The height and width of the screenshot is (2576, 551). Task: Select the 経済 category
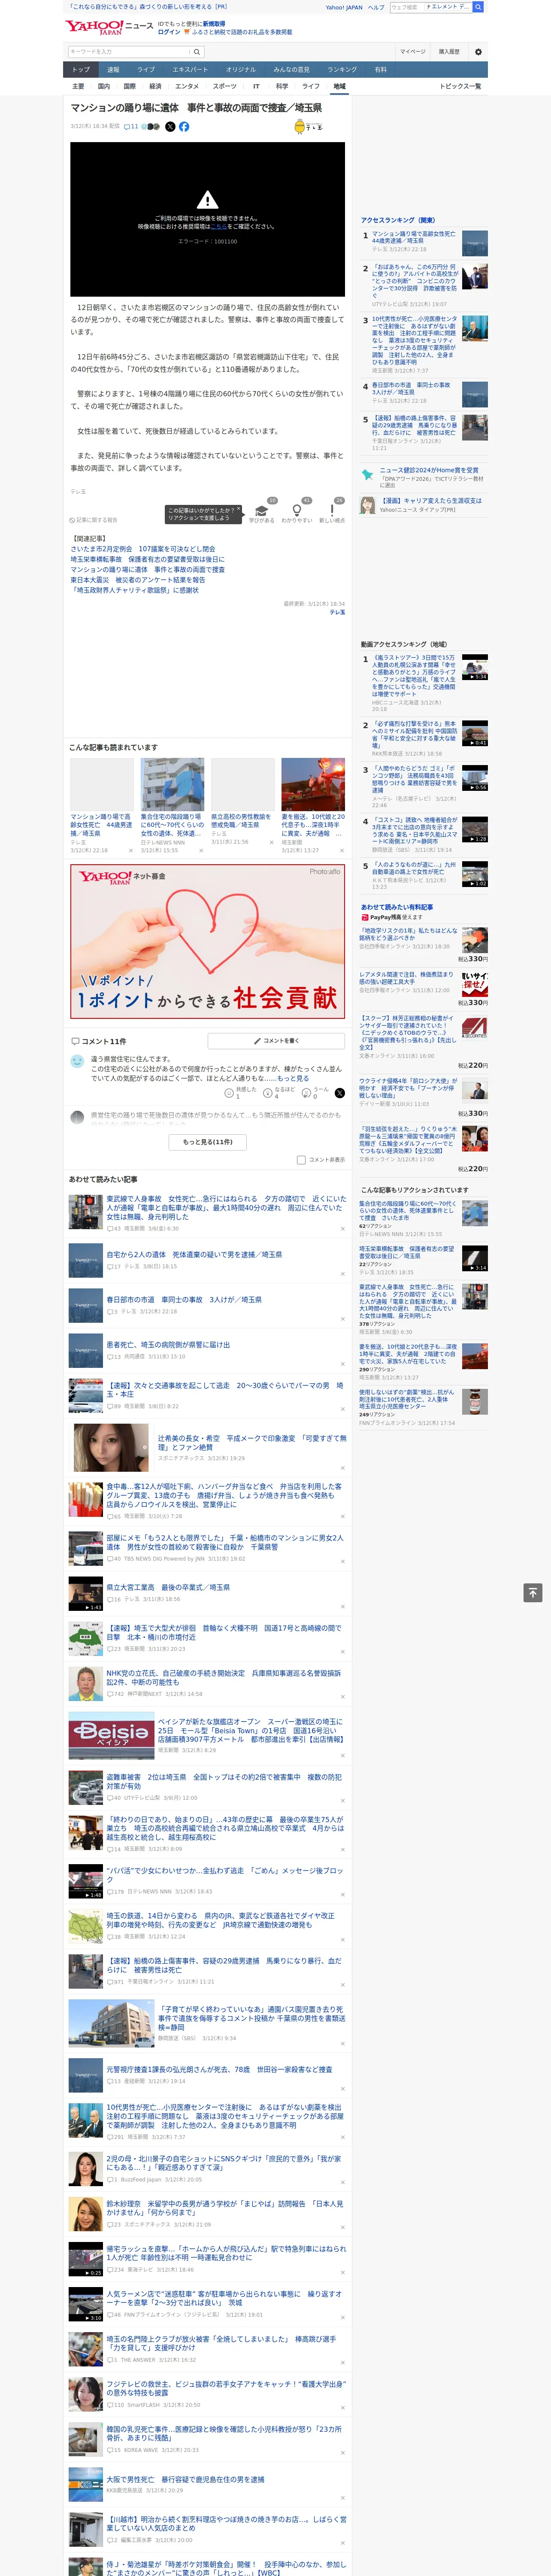click(x=155, y=86)
